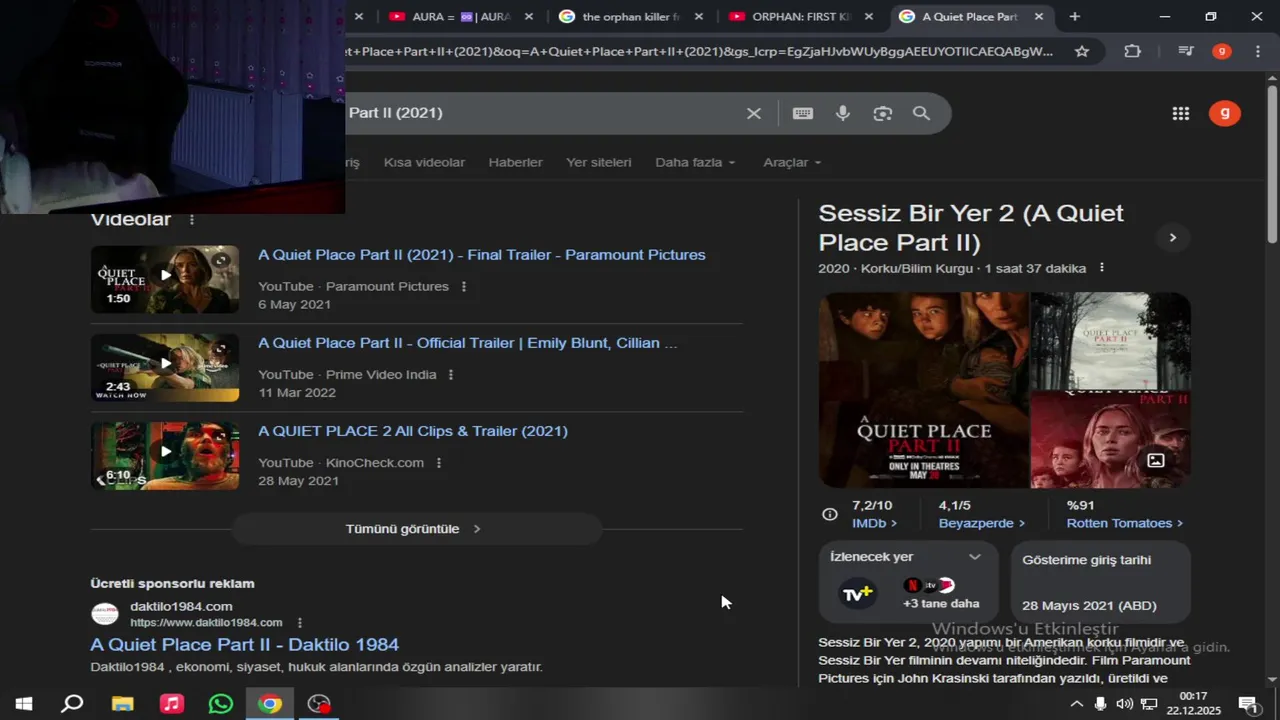Open the Daktilo 1984 sponsored result
The height and width of the screenshot is (720, 1280).
[244, 645]
